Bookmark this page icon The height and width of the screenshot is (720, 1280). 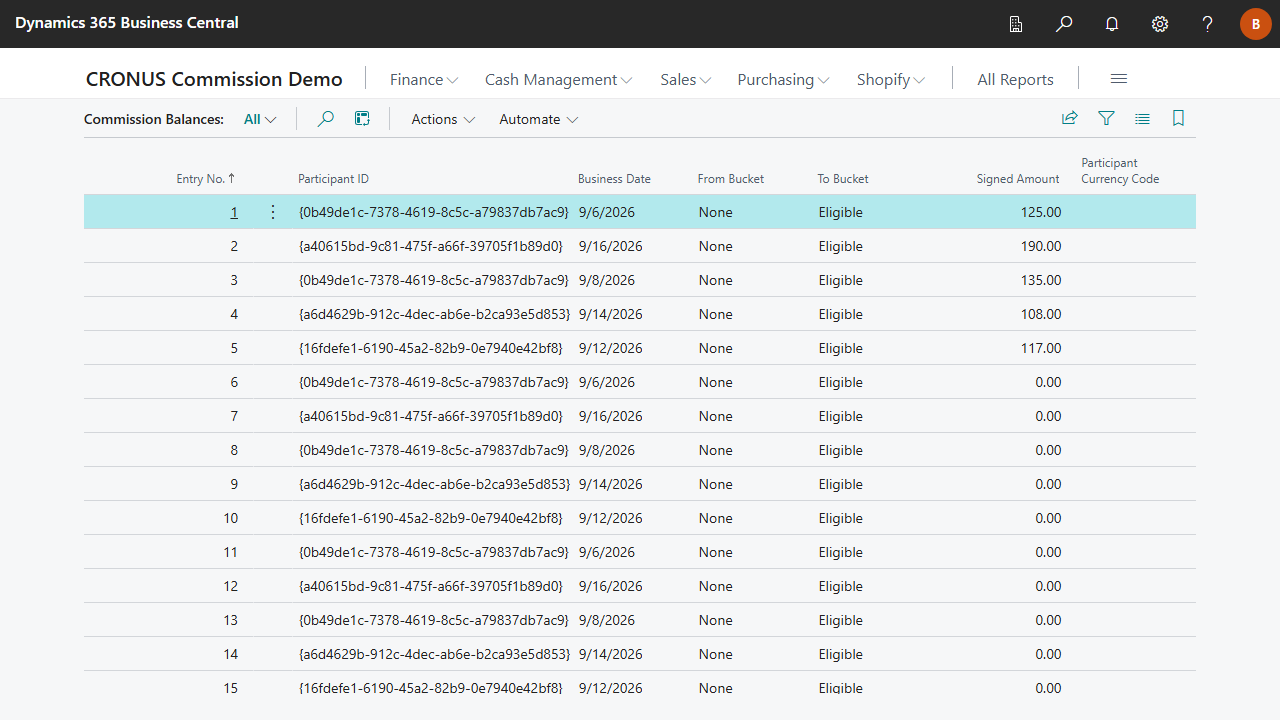[1178, 119]
